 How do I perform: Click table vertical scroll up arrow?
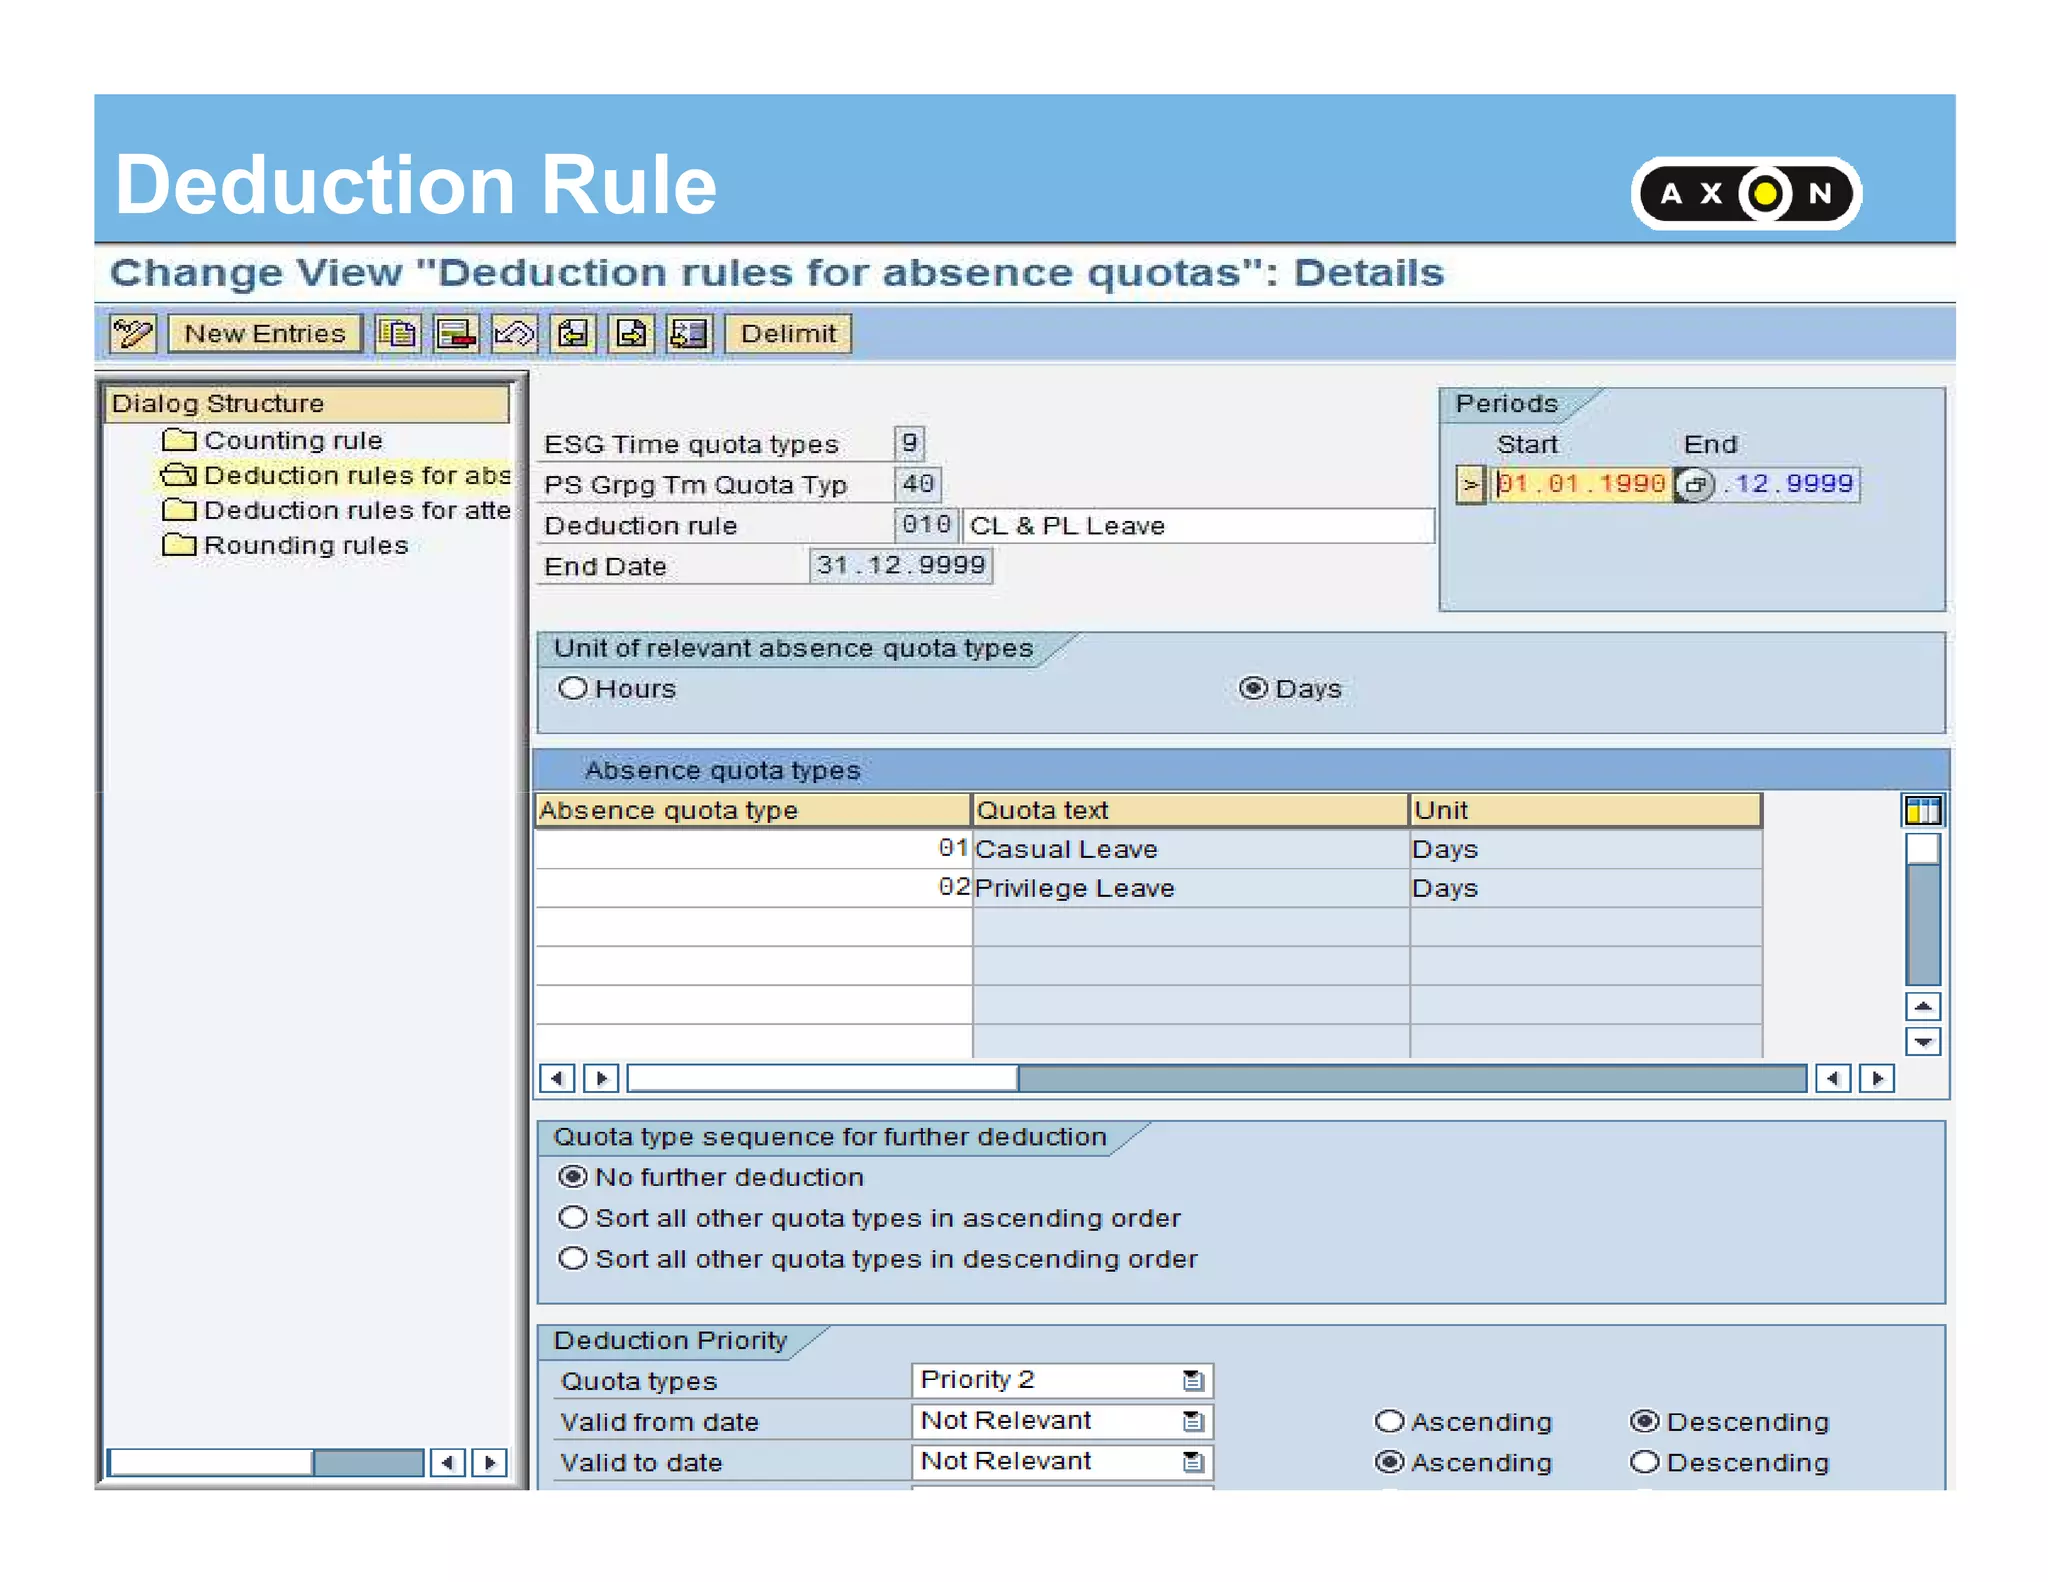[x=1923, y=1006]
